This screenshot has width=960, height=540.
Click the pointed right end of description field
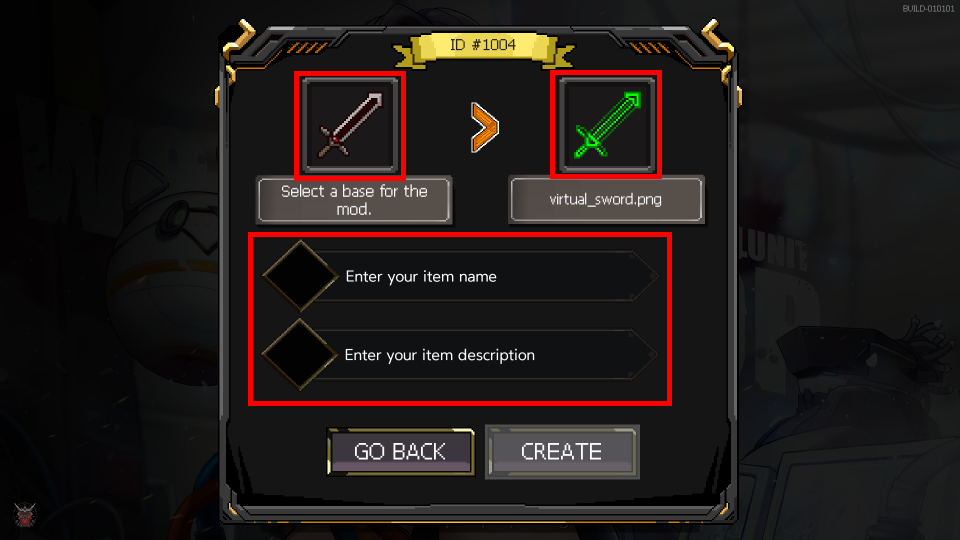[x=646, y=354]
